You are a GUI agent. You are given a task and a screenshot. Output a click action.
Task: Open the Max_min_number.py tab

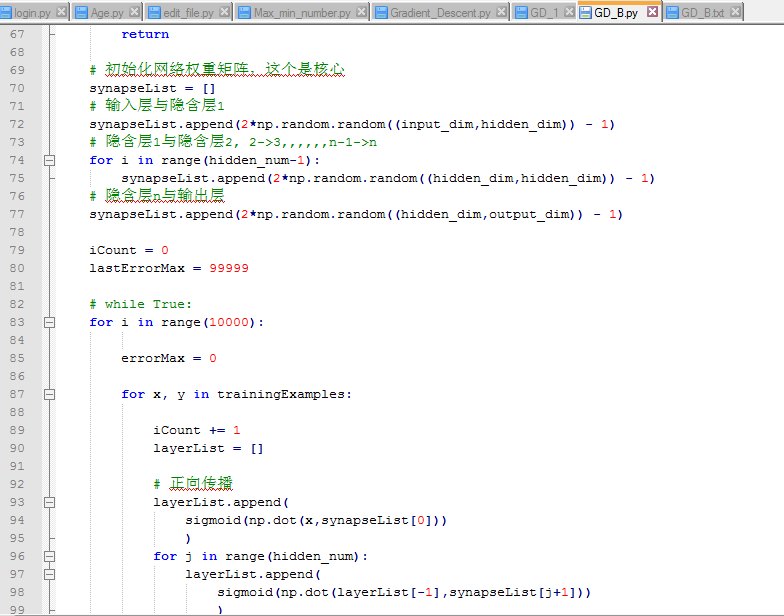[302, 12]
